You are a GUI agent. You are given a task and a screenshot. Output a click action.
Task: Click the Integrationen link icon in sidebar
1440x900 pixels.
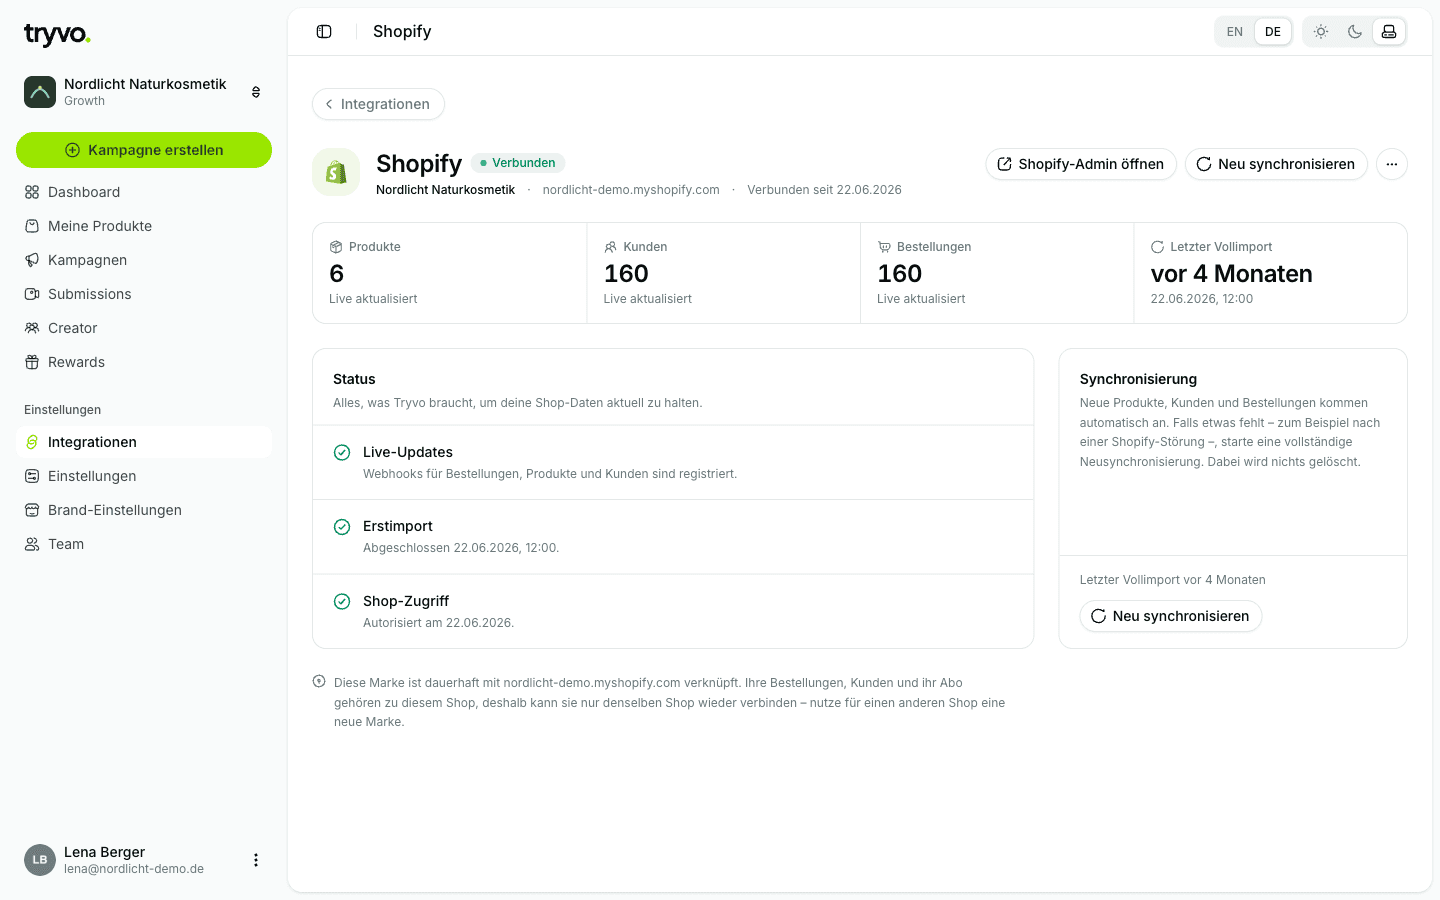click(x=32, y=442)
